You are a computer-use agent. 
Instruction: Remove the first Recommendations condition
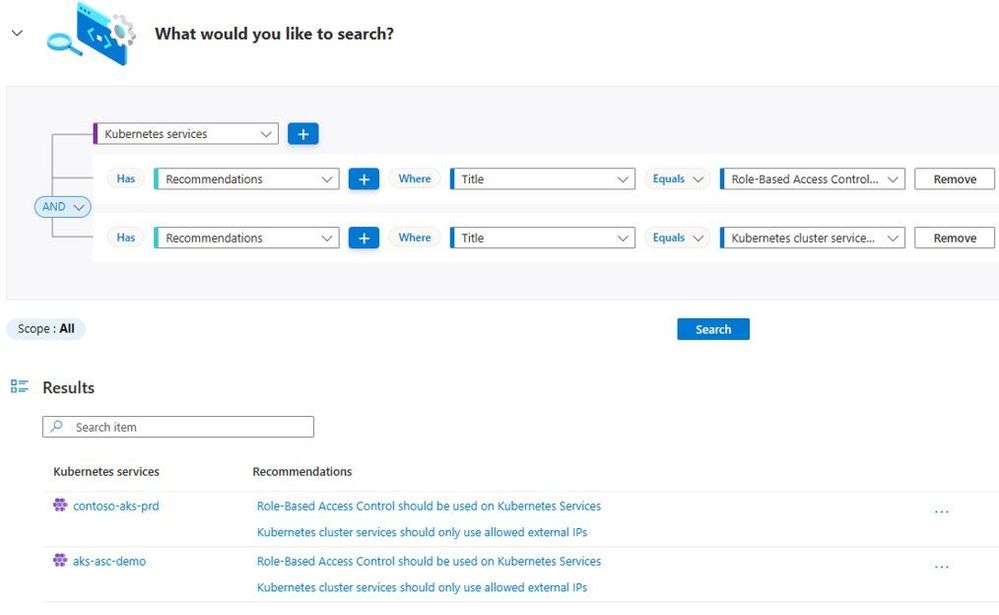(954, 179)
